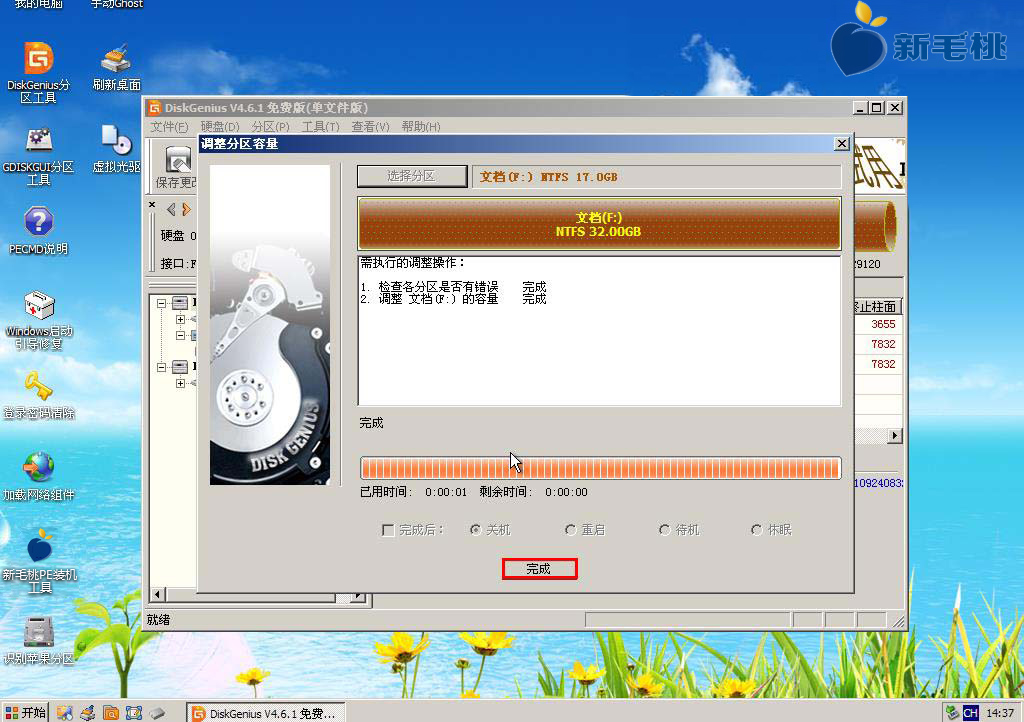Select the 重启 radio button
The image size is (1024, 722).
point(570,529)
